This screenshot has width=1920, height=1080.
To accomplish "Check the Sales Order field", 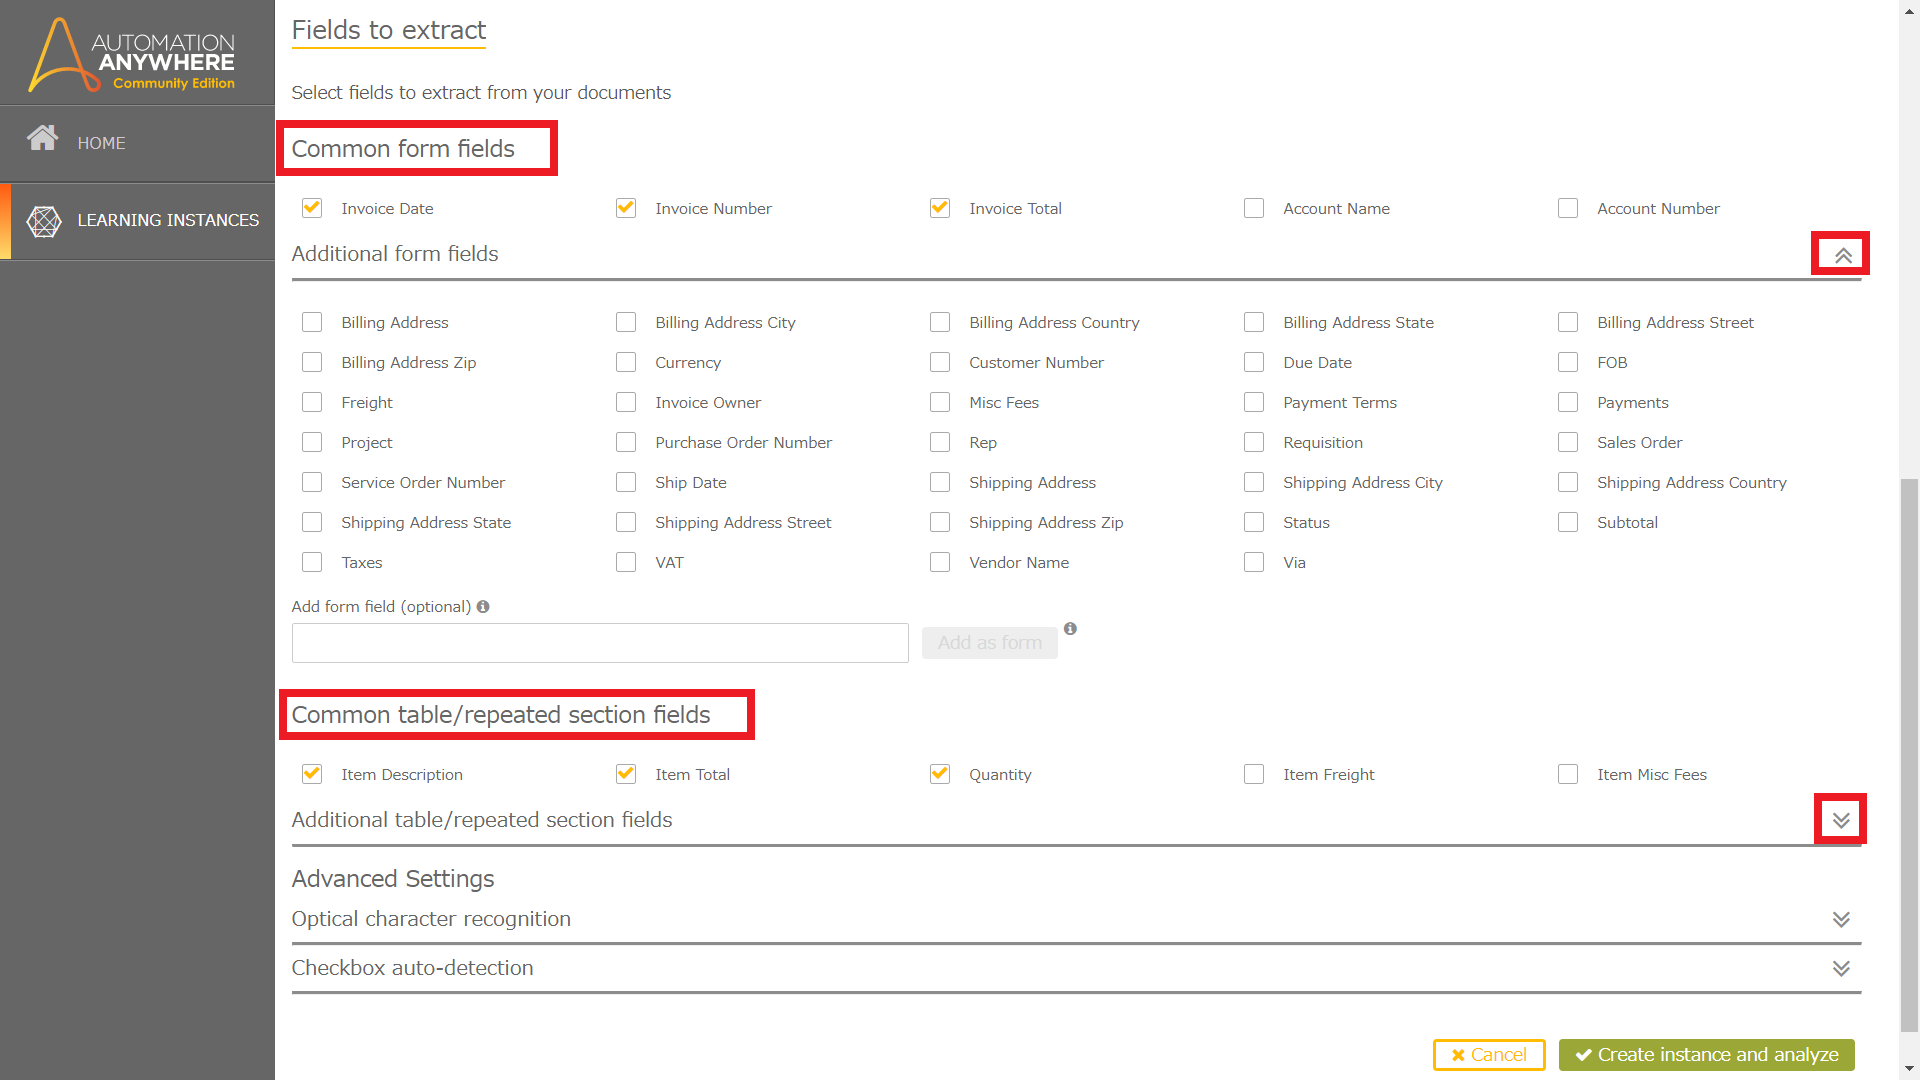I will [1568, 442].
